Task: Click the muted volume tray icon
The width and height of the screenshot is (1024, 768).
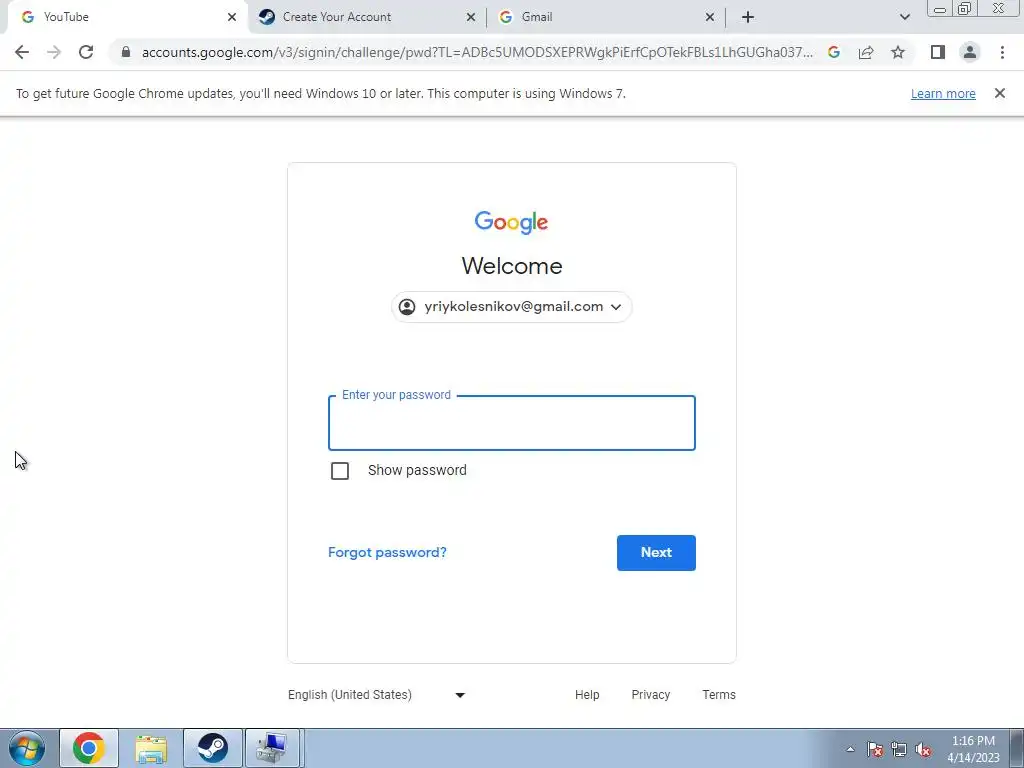Action: (x=923, y=749)
